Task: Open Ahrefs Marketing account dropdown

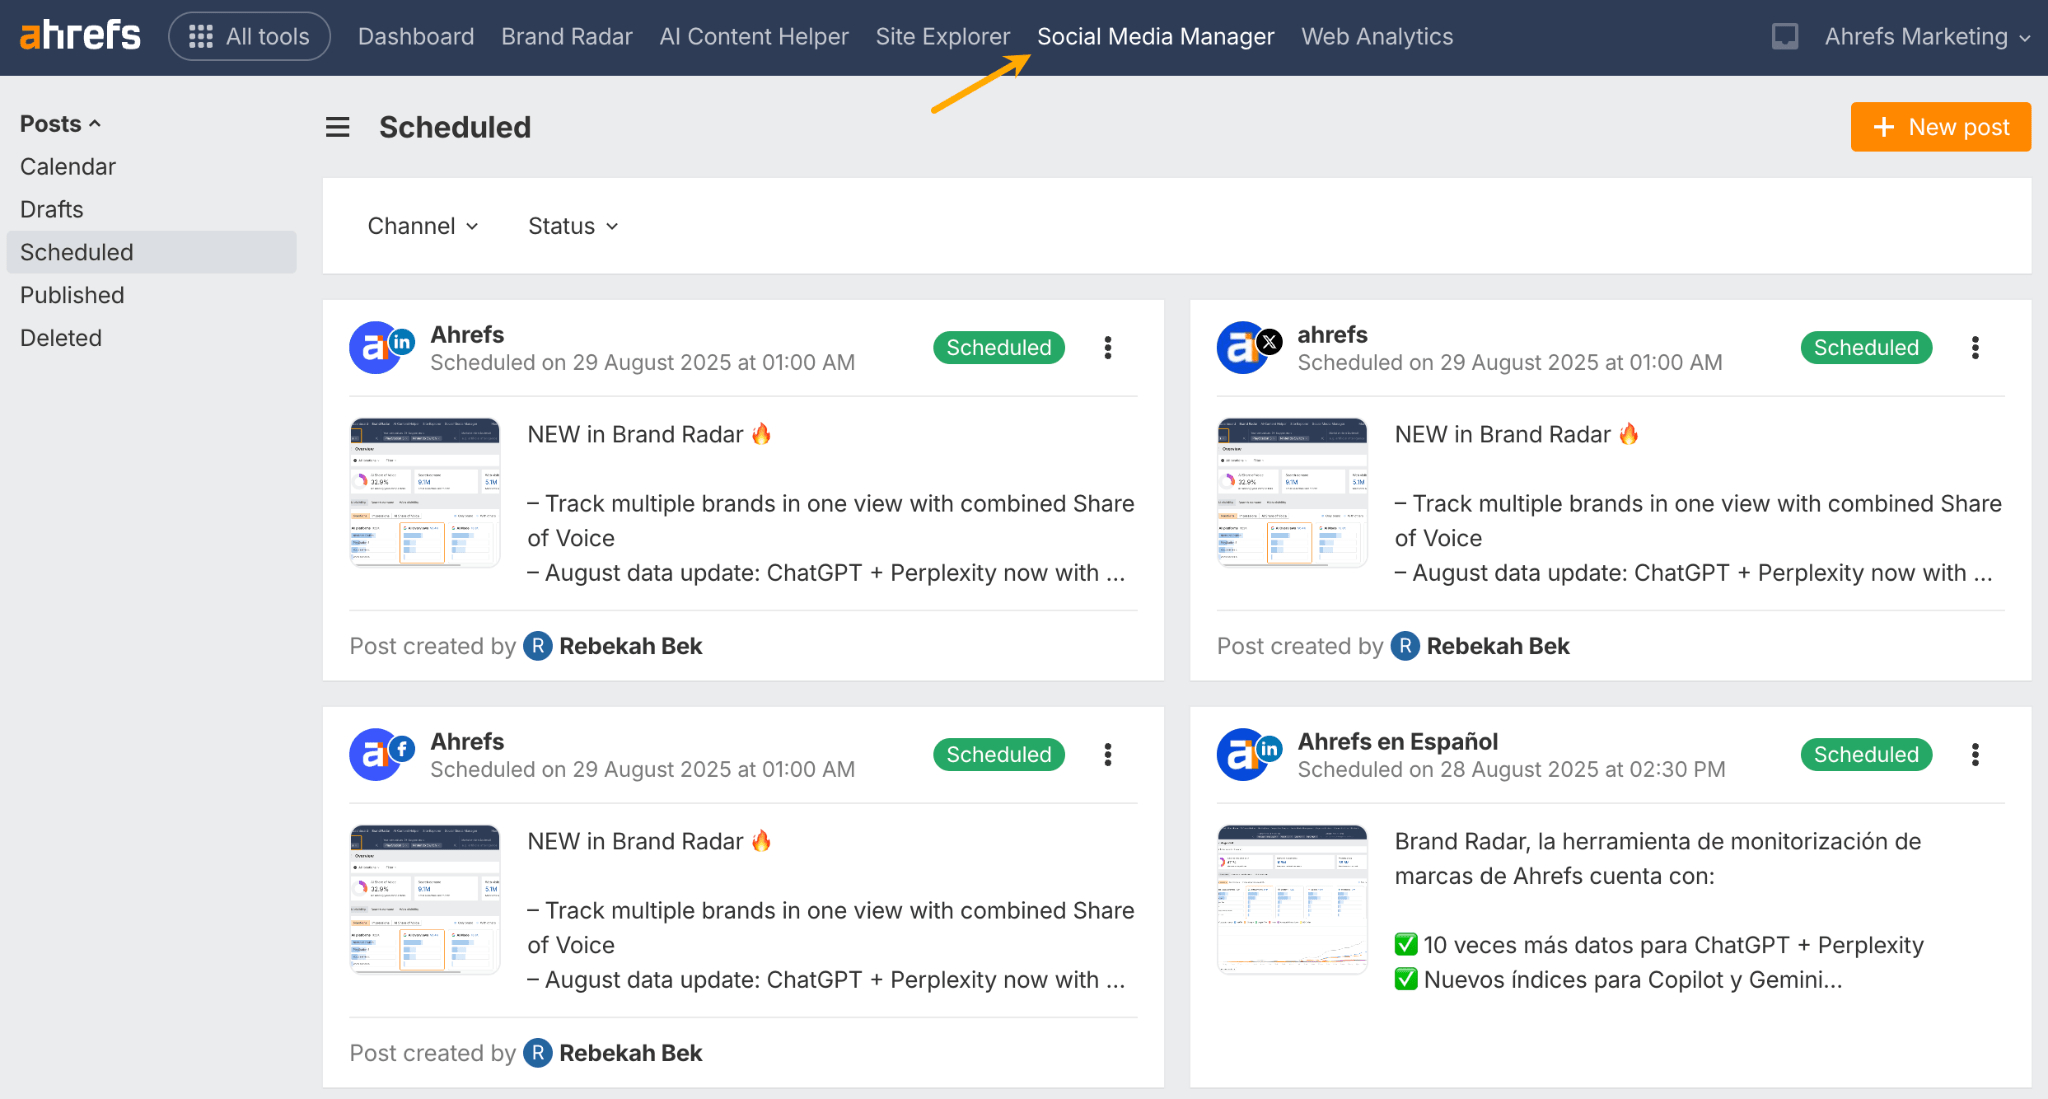Action: click(1926, 37)
